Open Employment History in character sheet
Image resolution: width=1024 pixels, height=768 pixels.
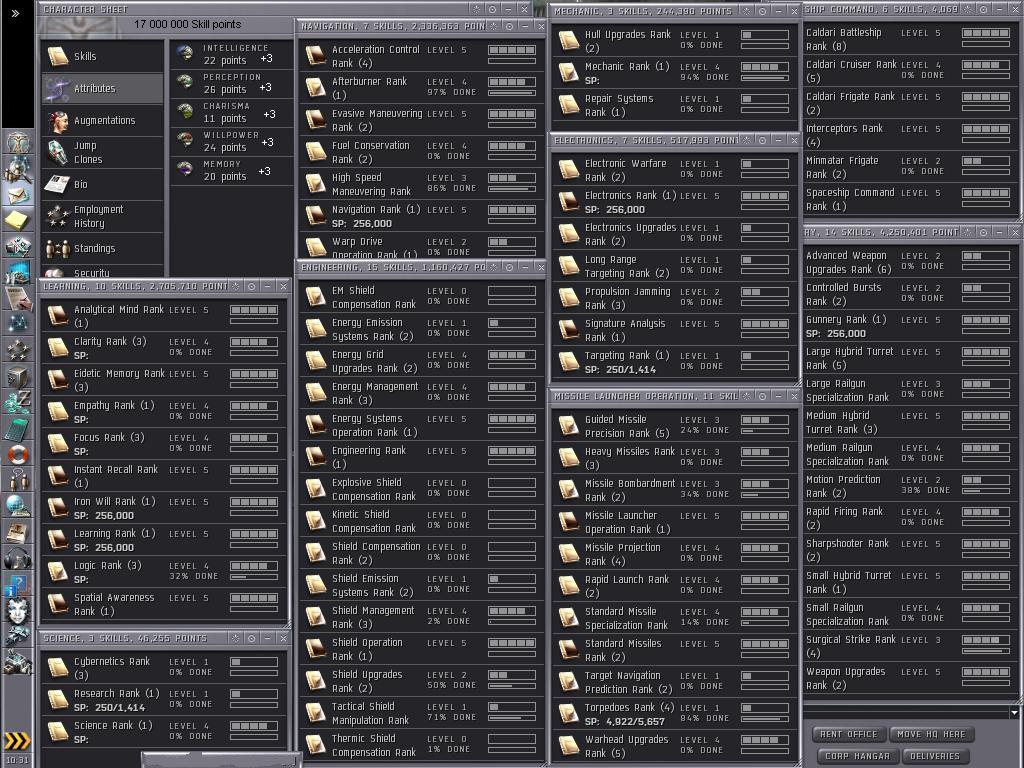103,216
